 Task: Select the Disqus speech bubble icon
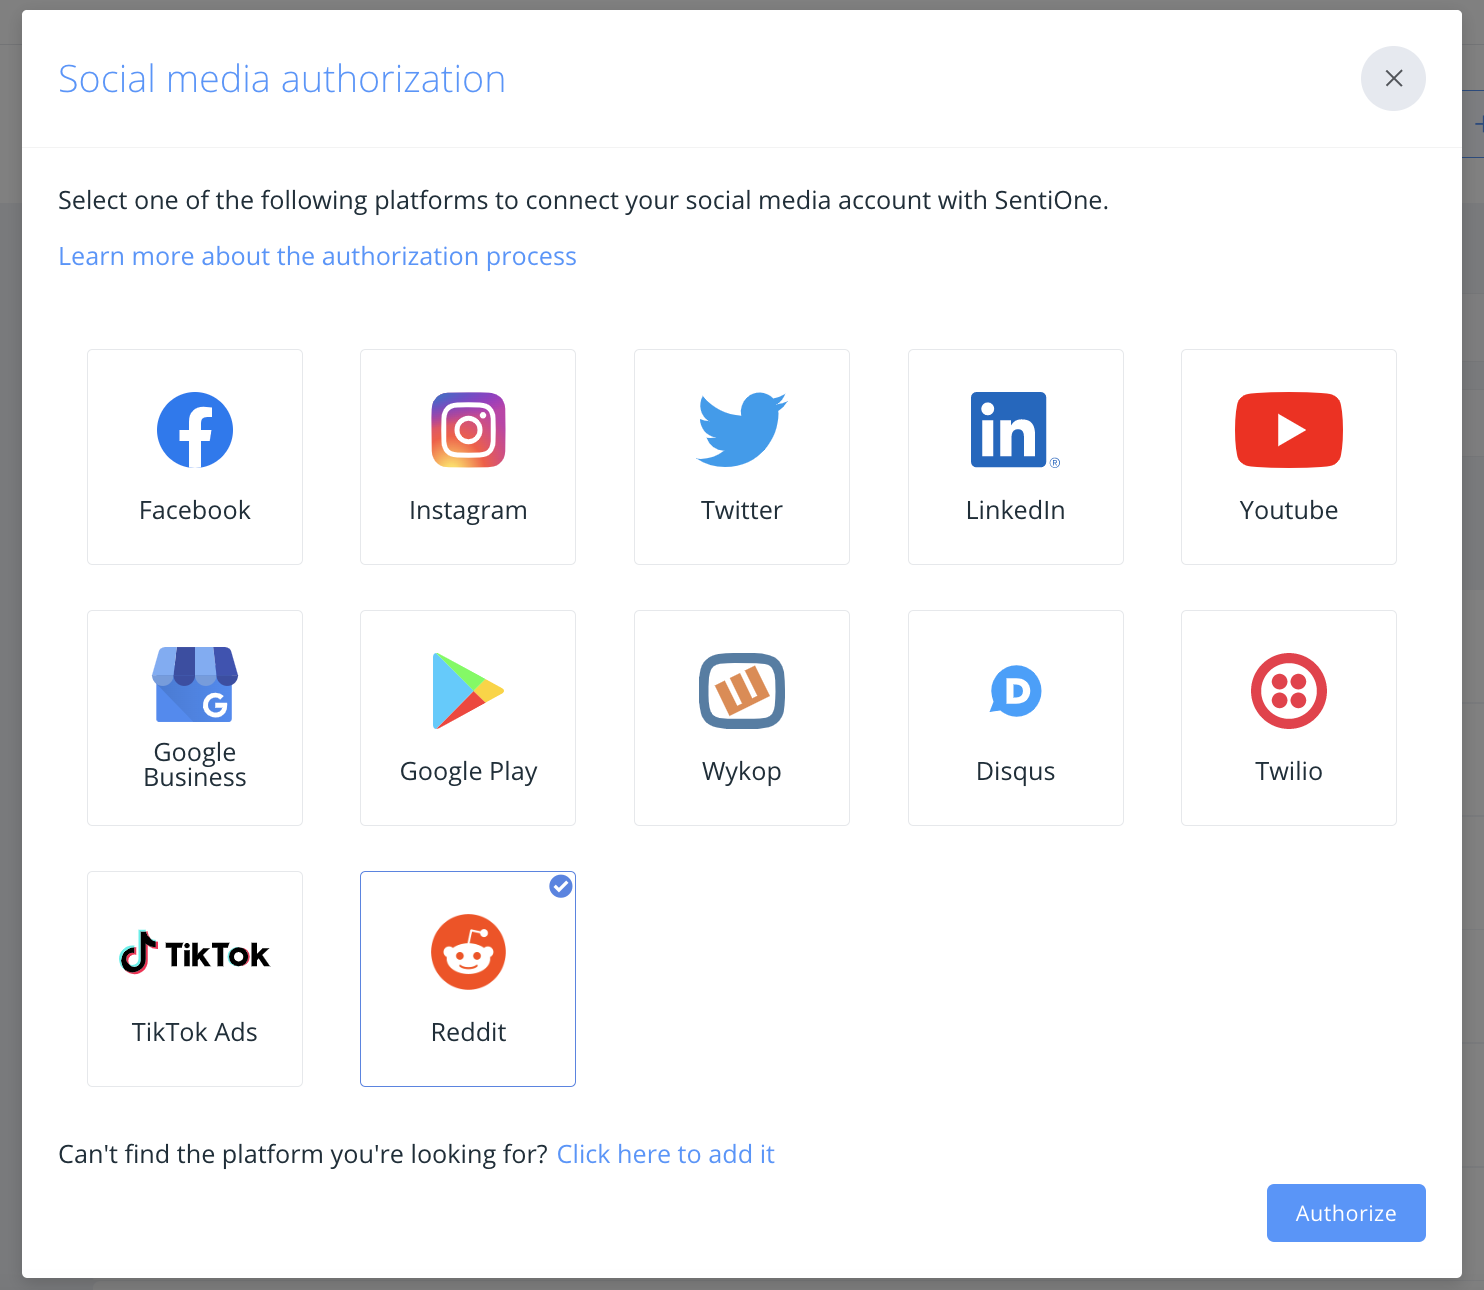1016,691
